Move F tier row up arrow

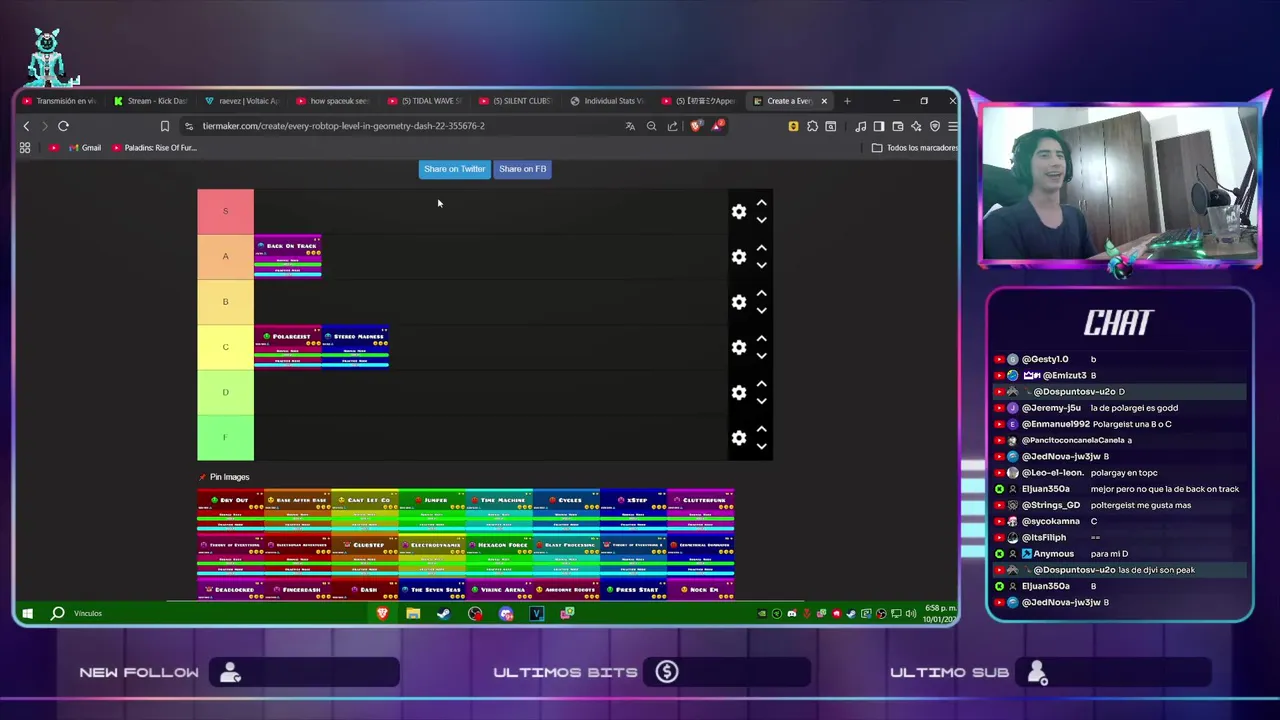(x=761, y=429)
